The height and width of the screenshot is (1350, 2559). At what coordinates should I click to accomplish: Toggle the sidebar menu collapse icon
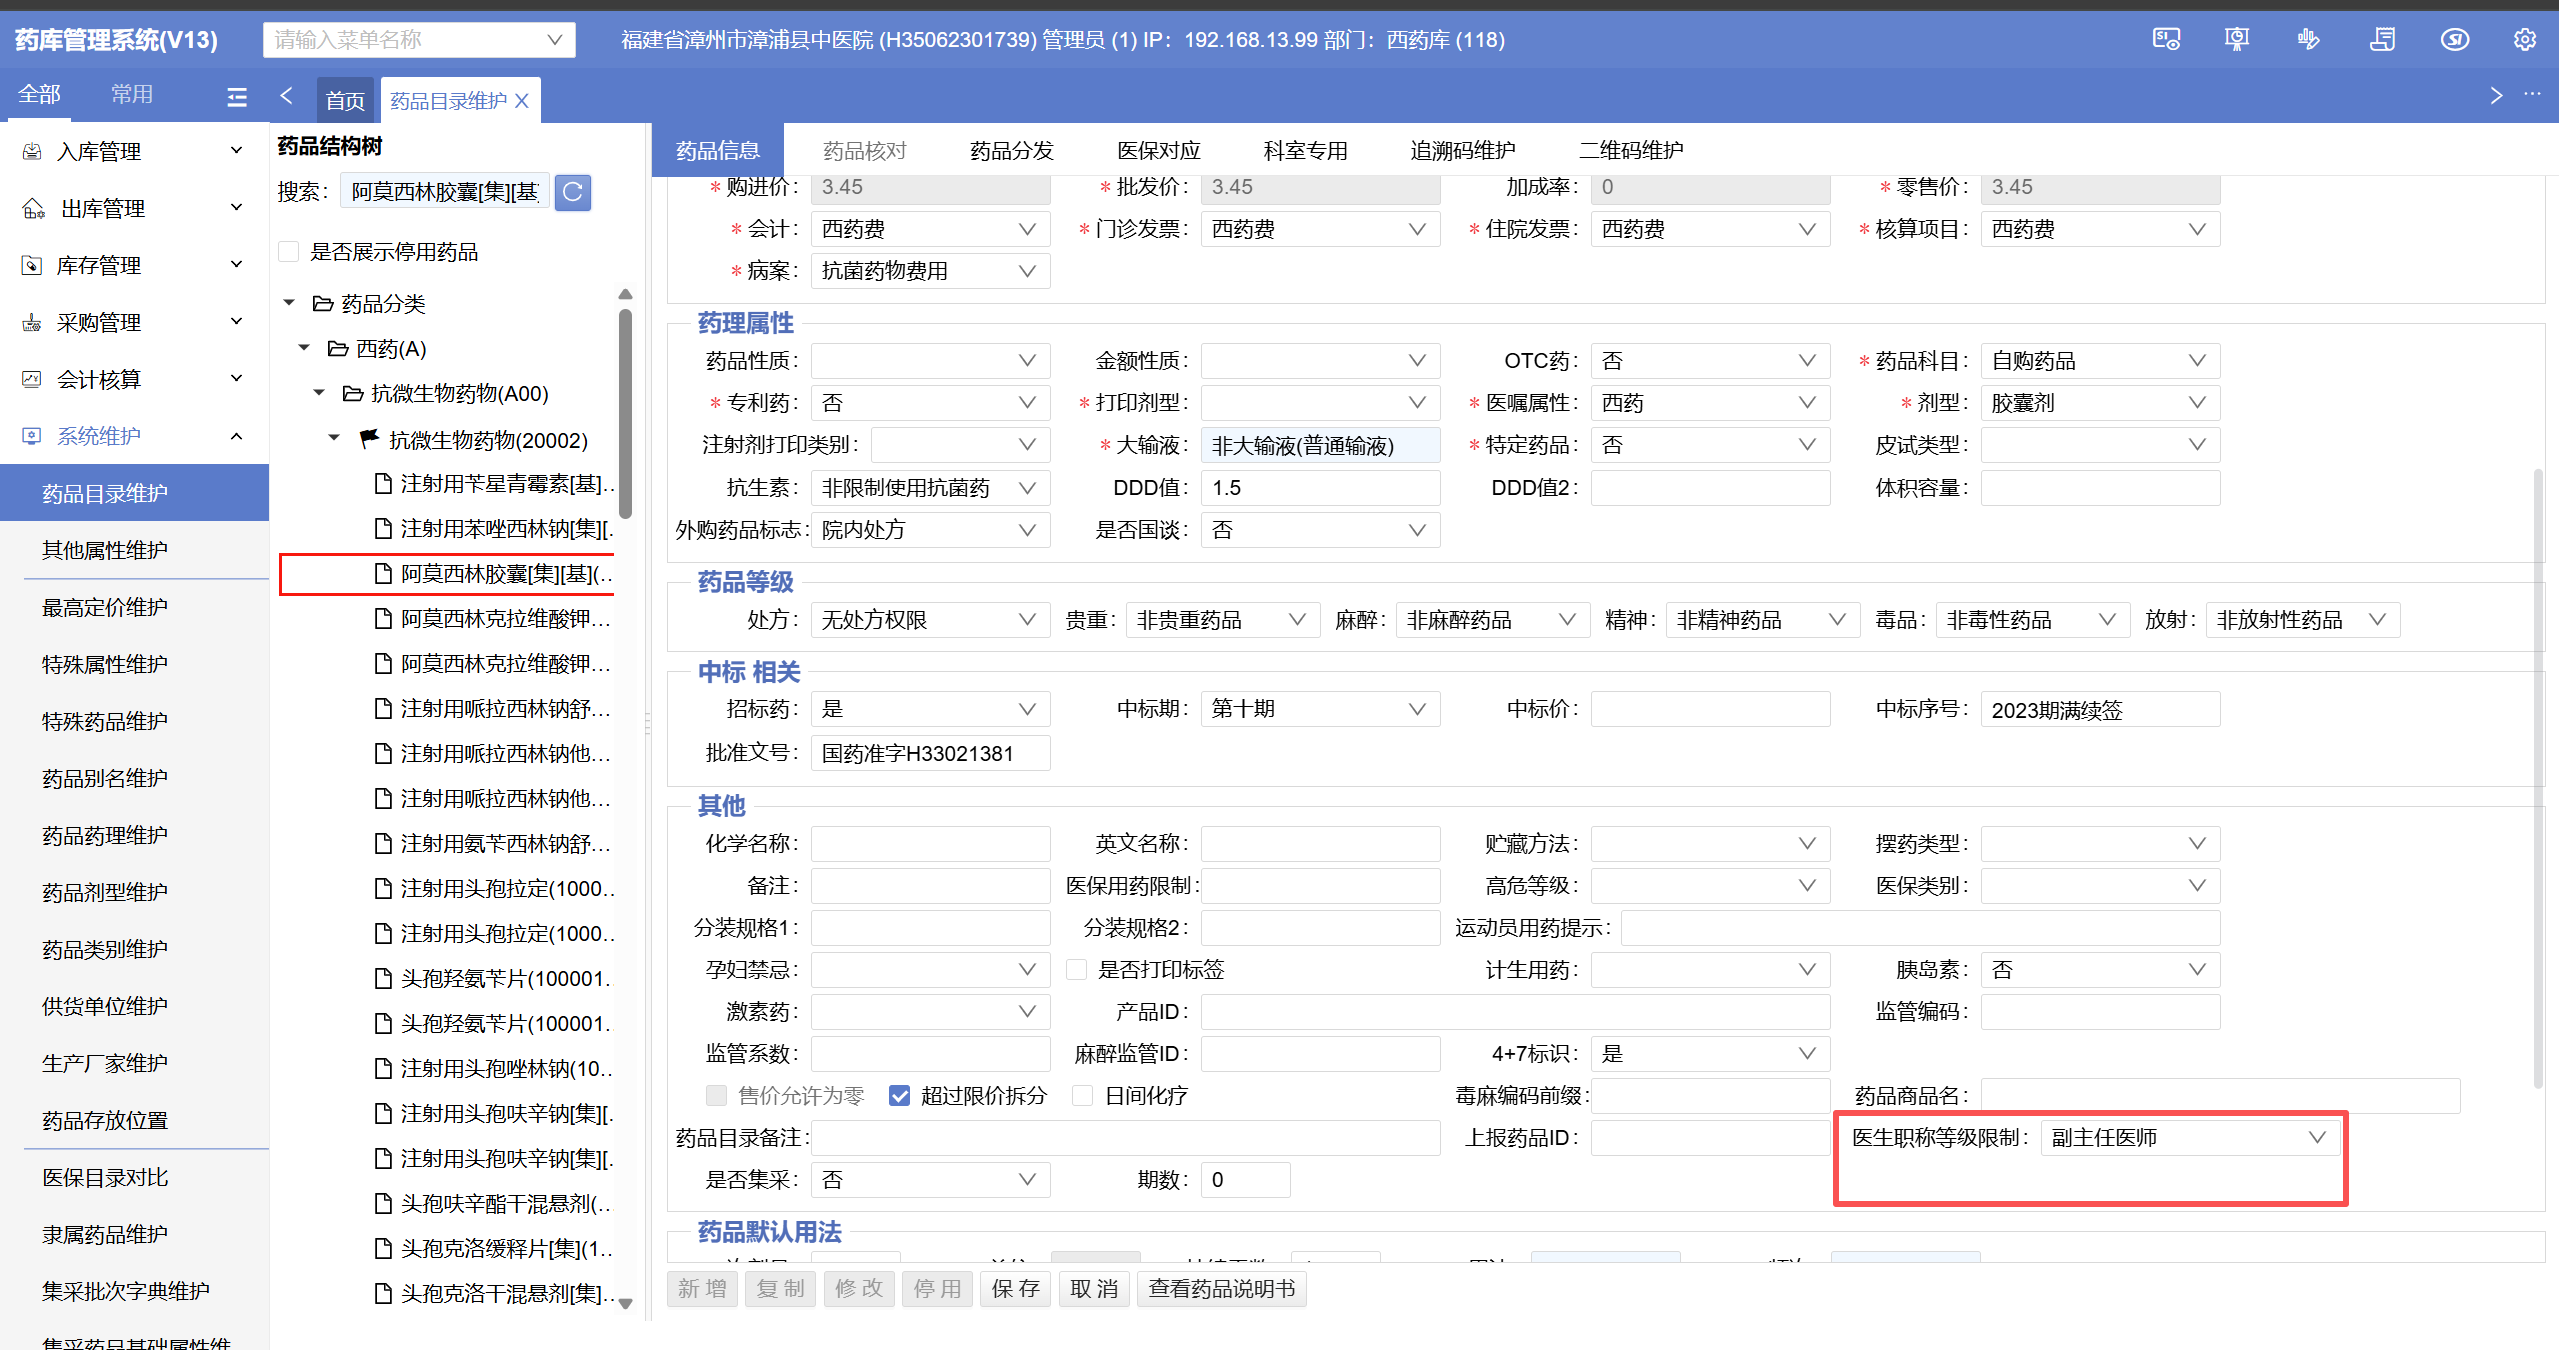click(237, 97)
